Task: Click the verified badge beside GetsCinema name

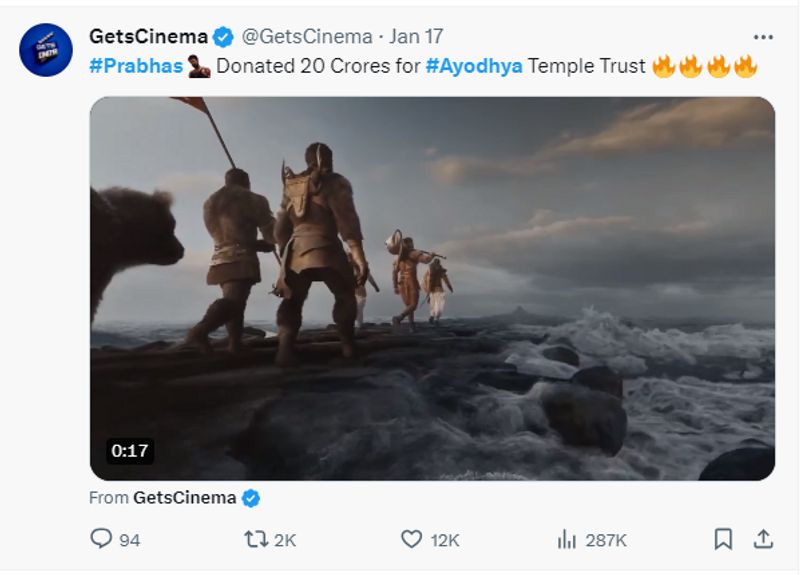Action: (223, 37)
